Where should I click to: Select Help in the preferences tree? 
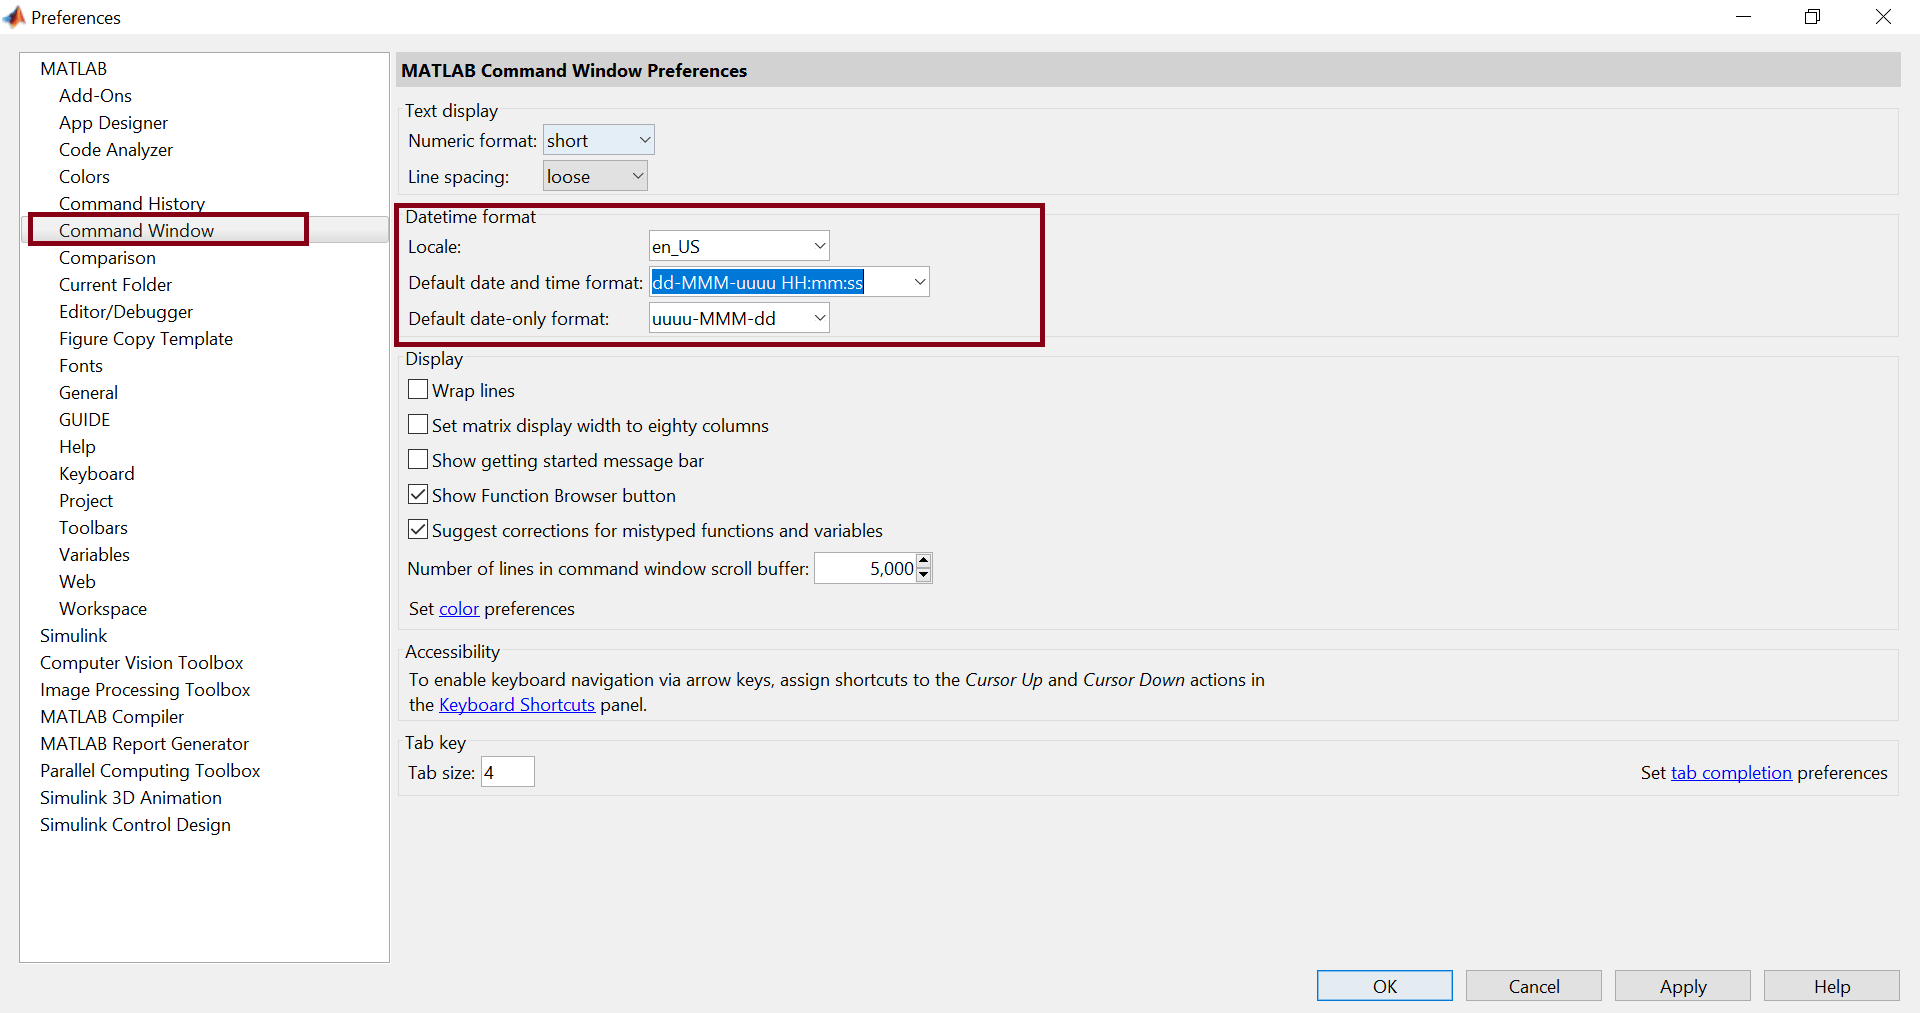click(x=77, y=446)
